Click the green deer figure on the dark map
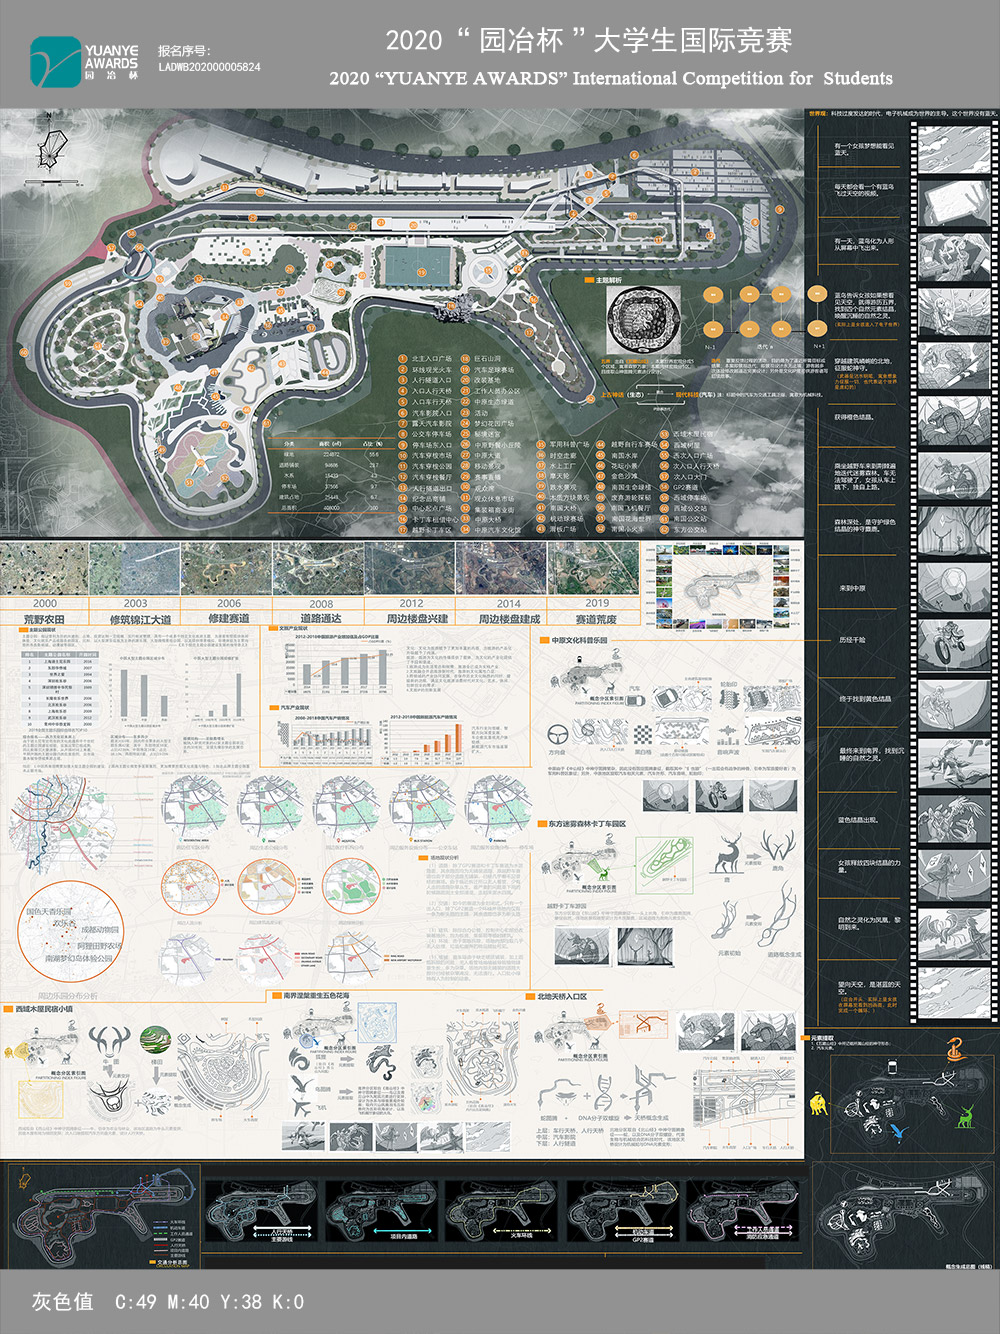Image resolution: width=1000 pixels, height=1334 pixels. (966, 1115)
